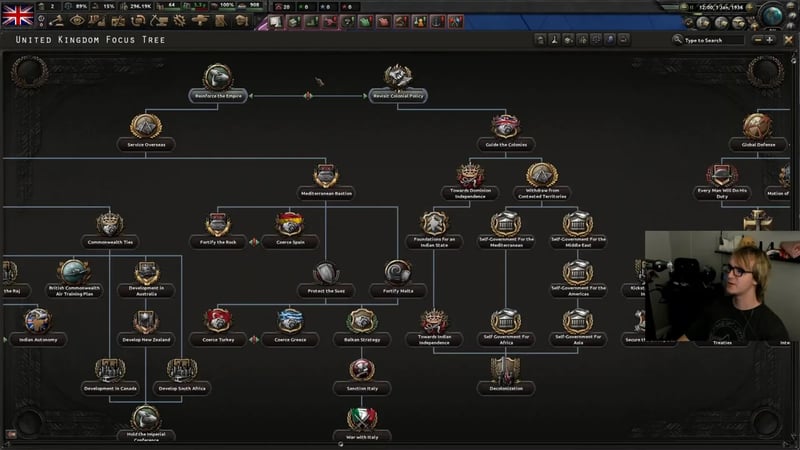The height and width of the screenshot is (450, 800).
Task: Select Self-Government for the Americas focus
Action: [x=578, y=279]
